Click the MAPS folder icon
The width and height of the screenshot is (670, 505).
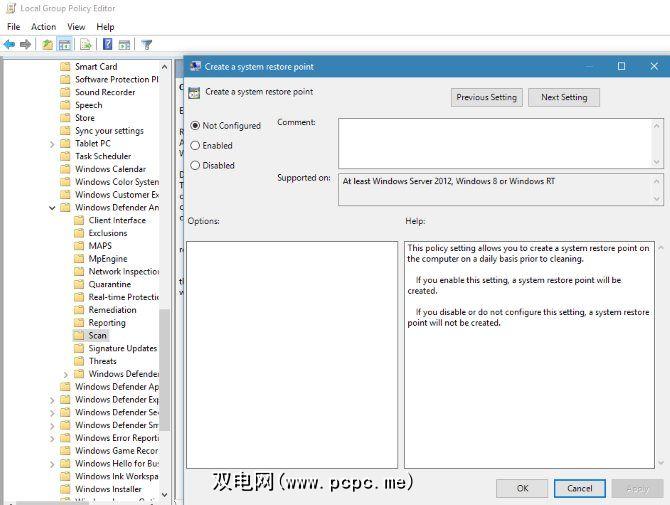79,246
